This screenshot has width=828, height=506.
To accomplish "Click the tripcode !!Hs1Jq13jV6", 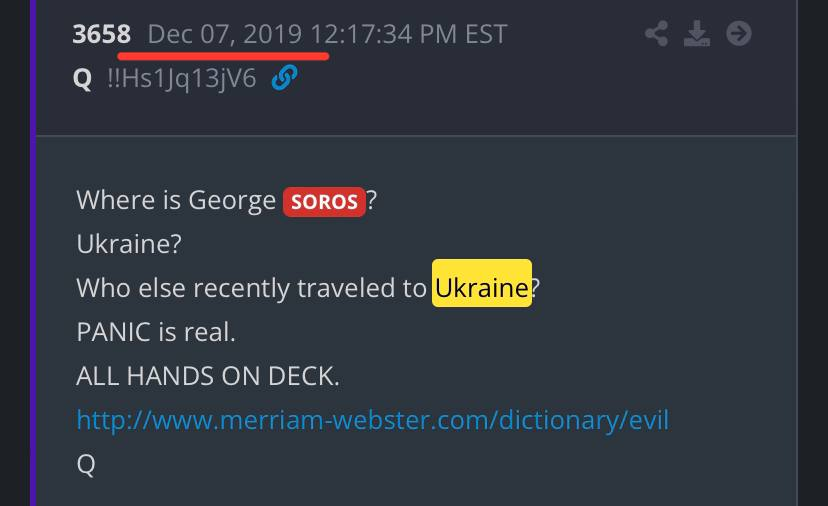I will coord(182,78).
